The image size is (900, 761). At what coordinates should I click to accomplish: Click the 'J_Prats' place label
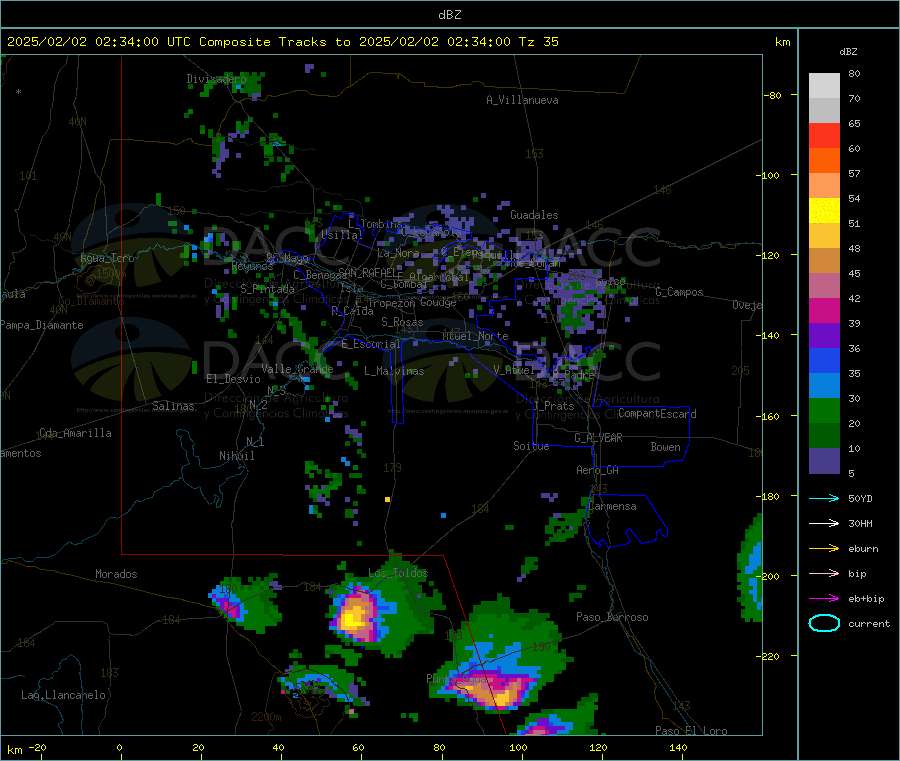pos(553,406)
